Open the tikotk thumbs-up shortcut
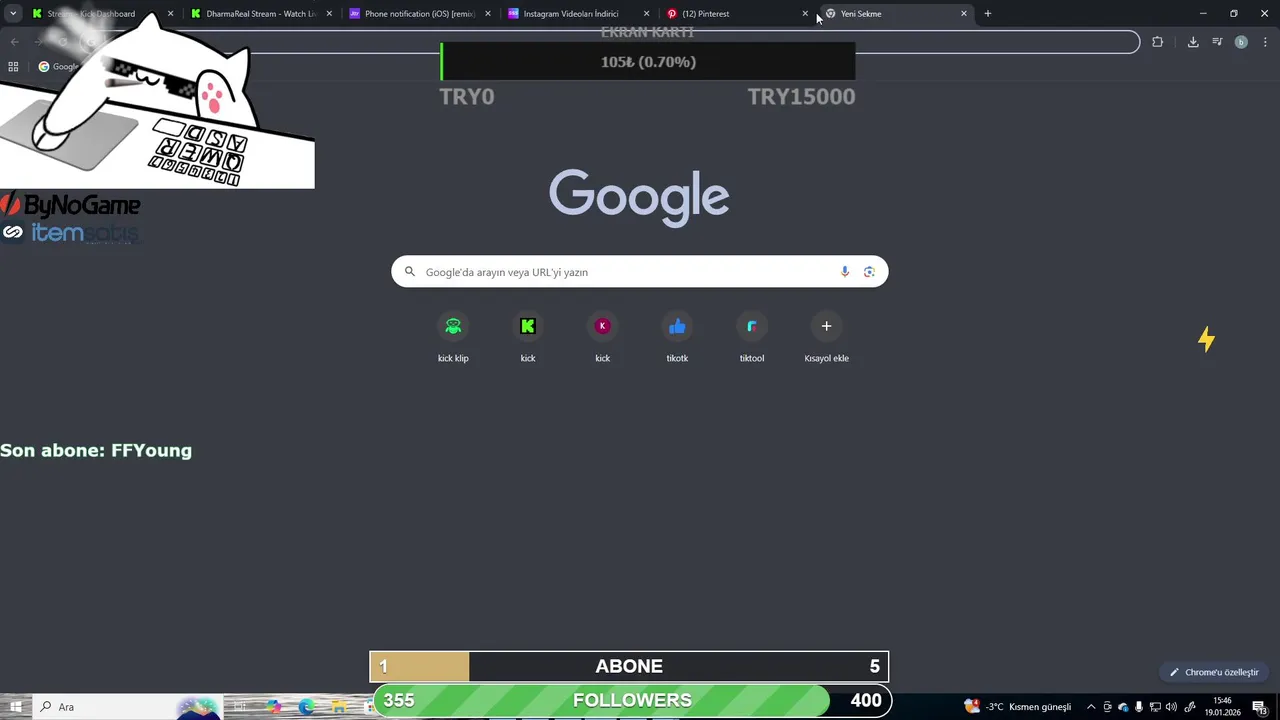Screen dimensions: 1280x720 coord(677,338)
